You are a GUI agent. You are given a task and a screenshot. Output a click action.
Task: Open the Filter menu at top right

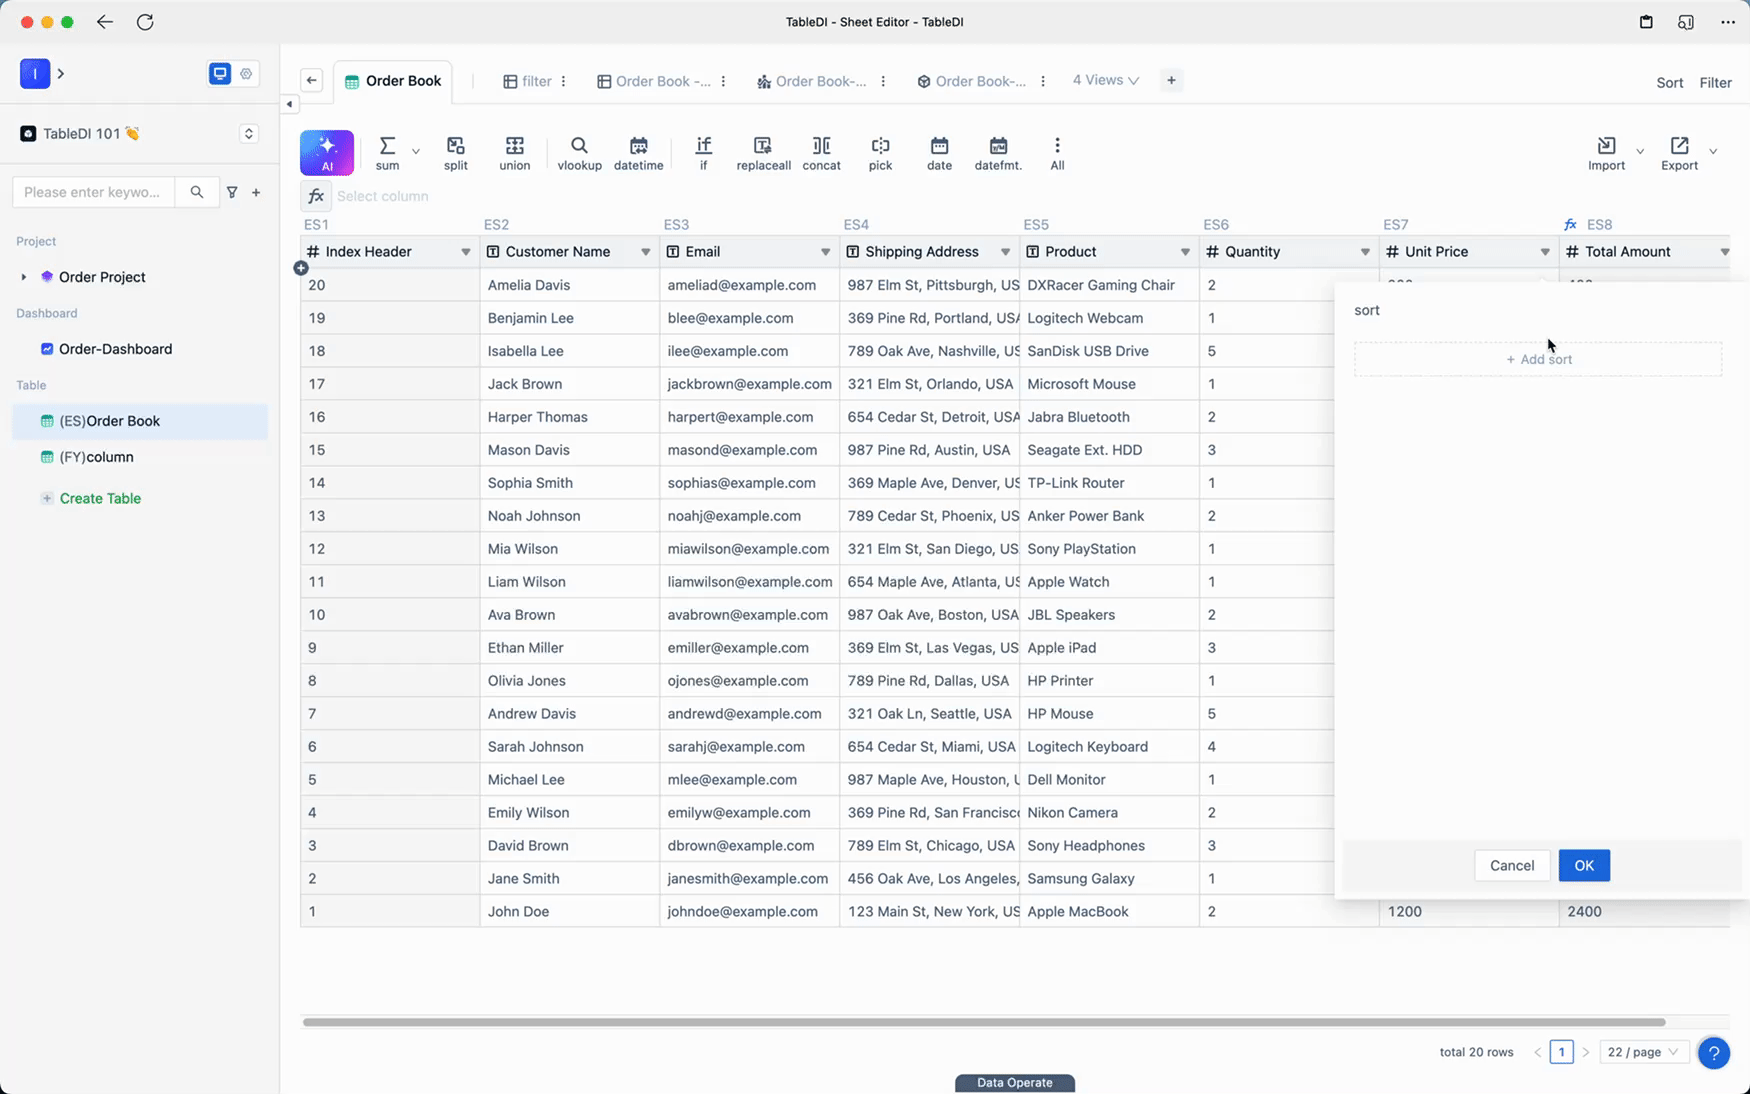(1715, 83)
